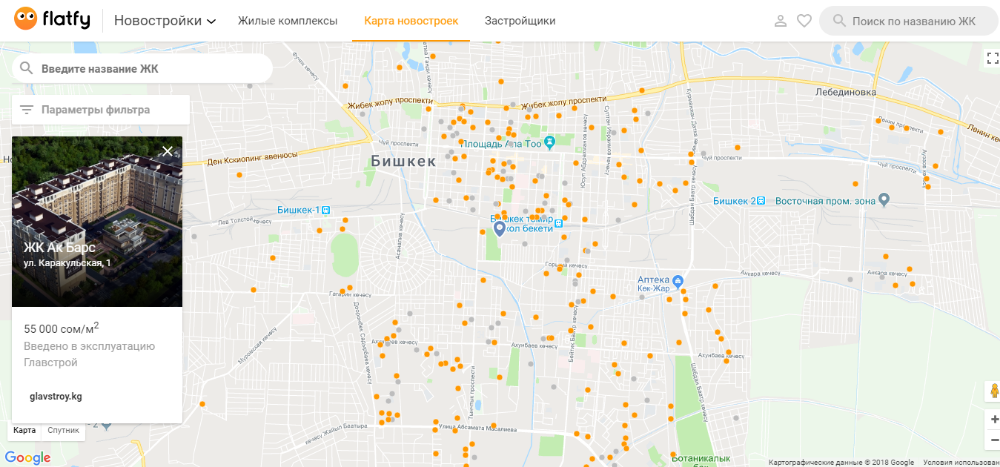
Task: Click the Аптека Кек-Жар map pin
Action: pyautogui.click(x=678, y=280)
